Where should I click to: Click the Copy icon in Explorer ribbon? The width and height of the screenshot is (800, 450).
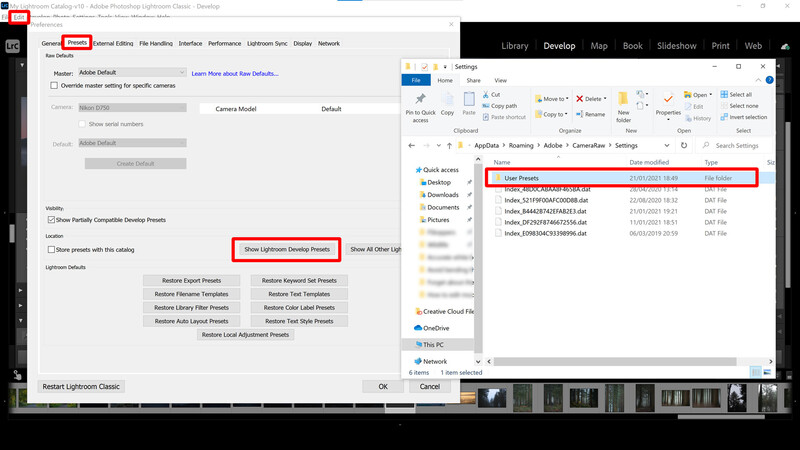(x=447, y=99)
